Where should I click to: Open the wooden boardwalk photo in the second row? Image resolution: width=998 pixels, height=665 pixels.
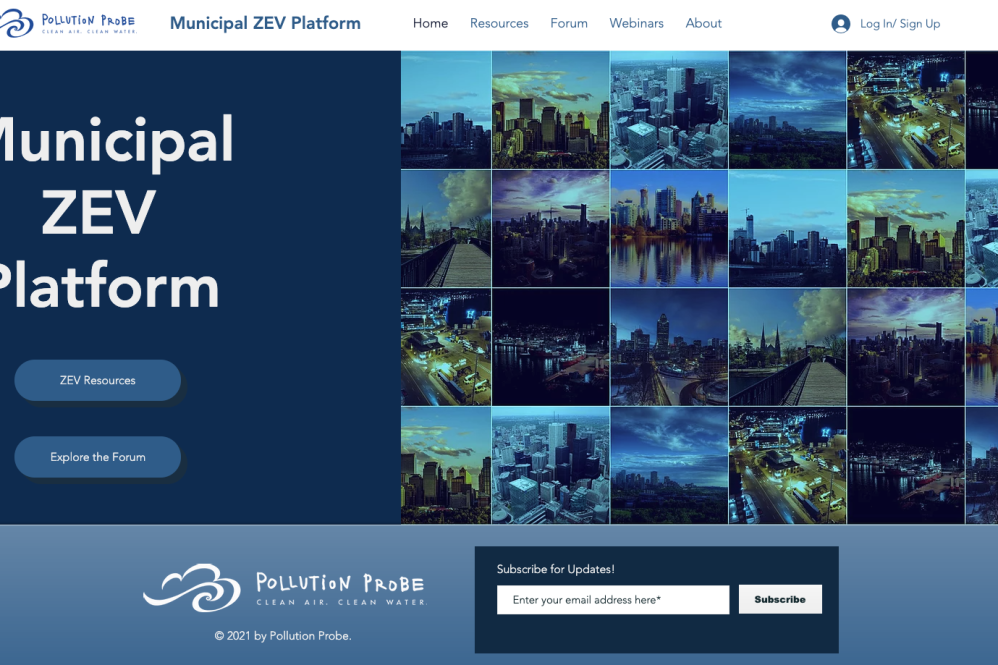(446, 228)
